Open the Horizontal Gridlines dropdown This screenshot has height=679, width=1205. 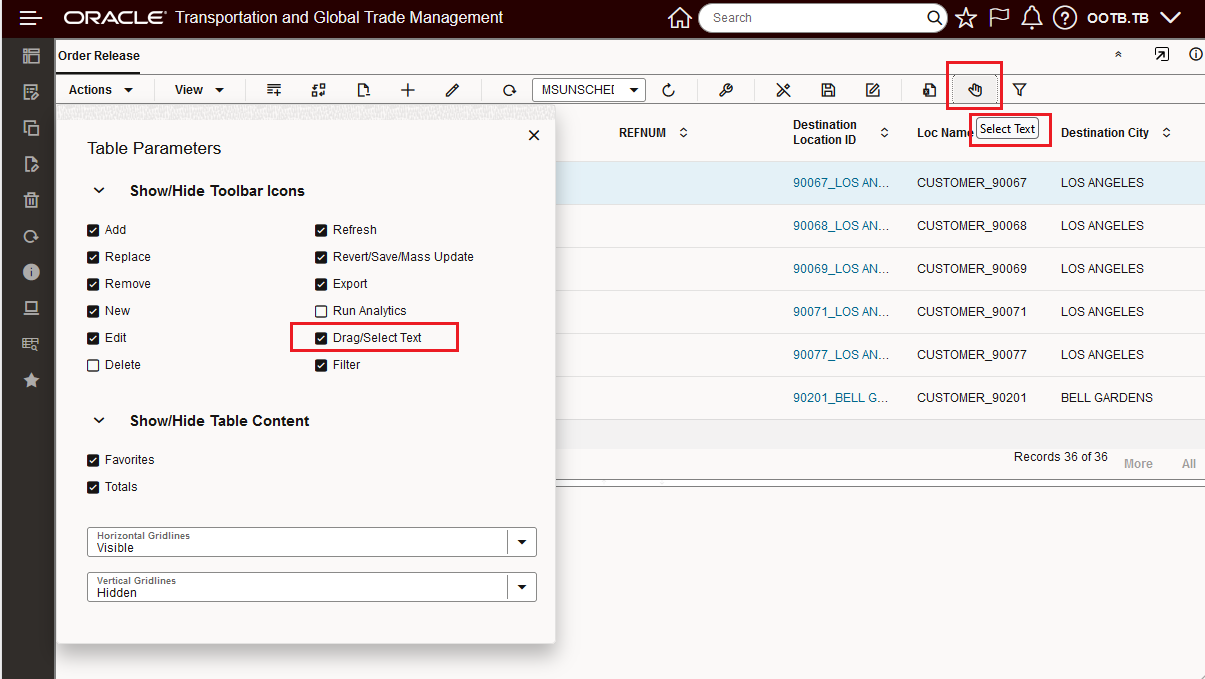tap(521, 542)
